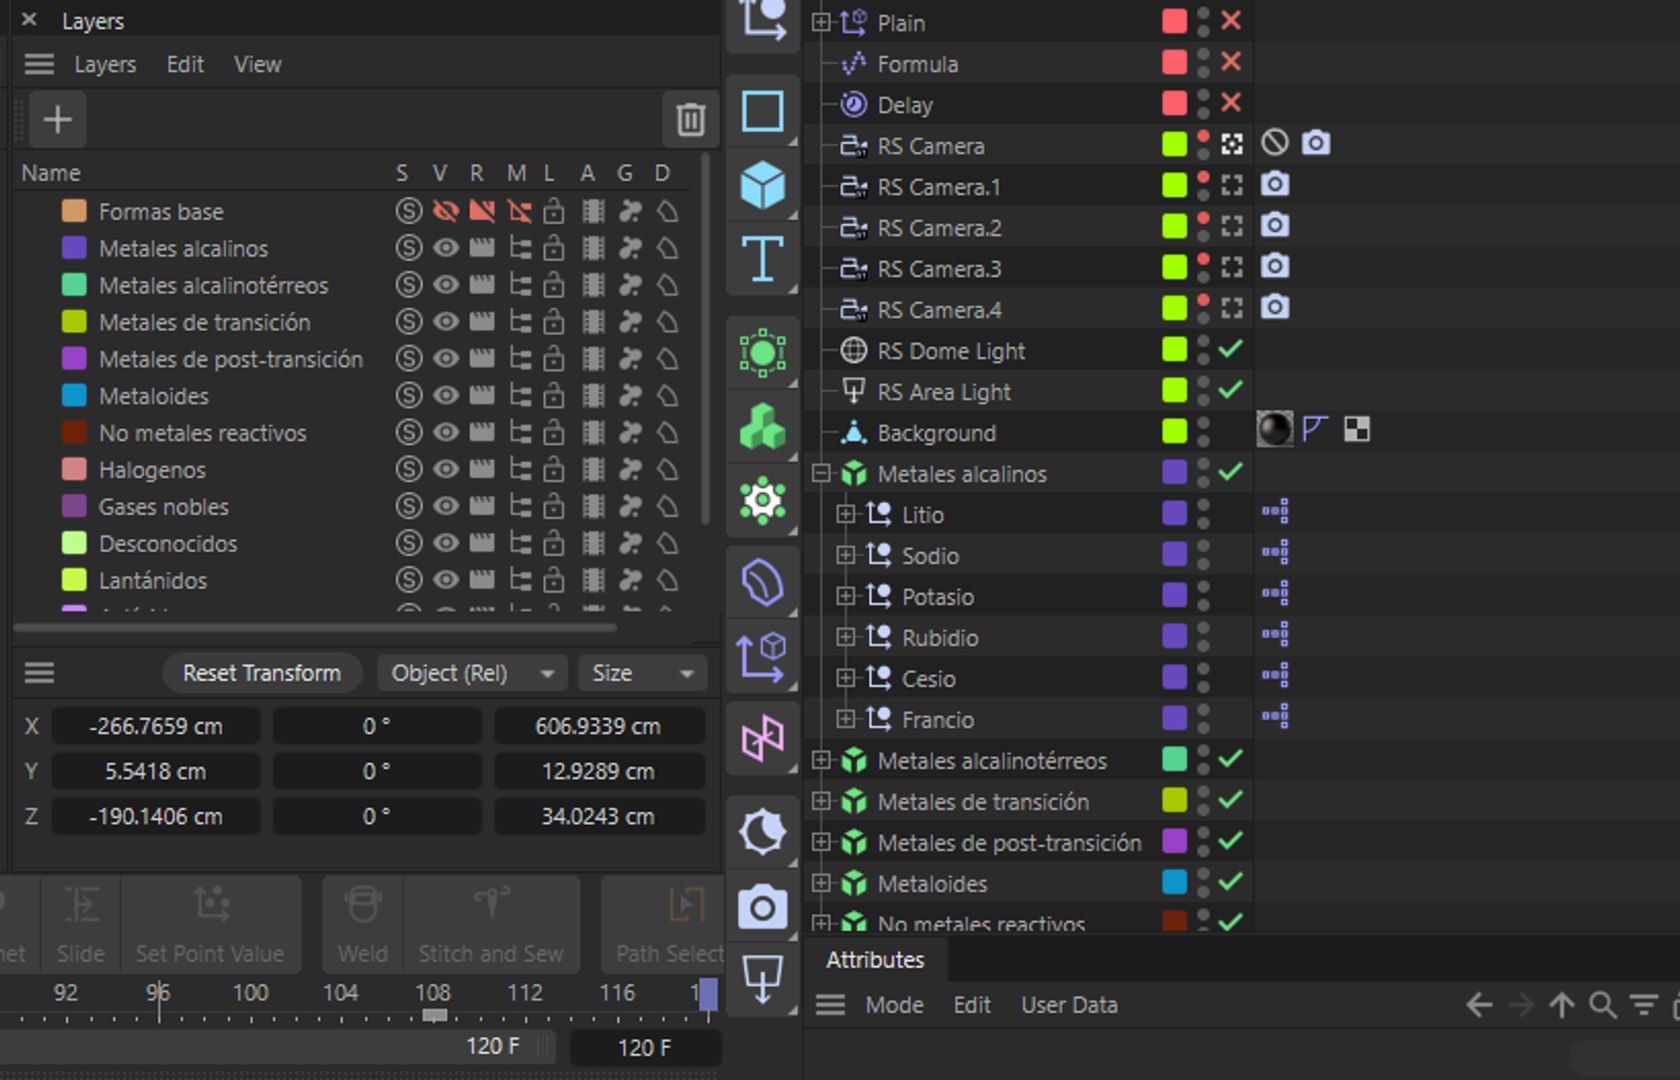1680x1080 pixels.
Task: Click the Weld tool icon
Action: (x=362, y=924)
